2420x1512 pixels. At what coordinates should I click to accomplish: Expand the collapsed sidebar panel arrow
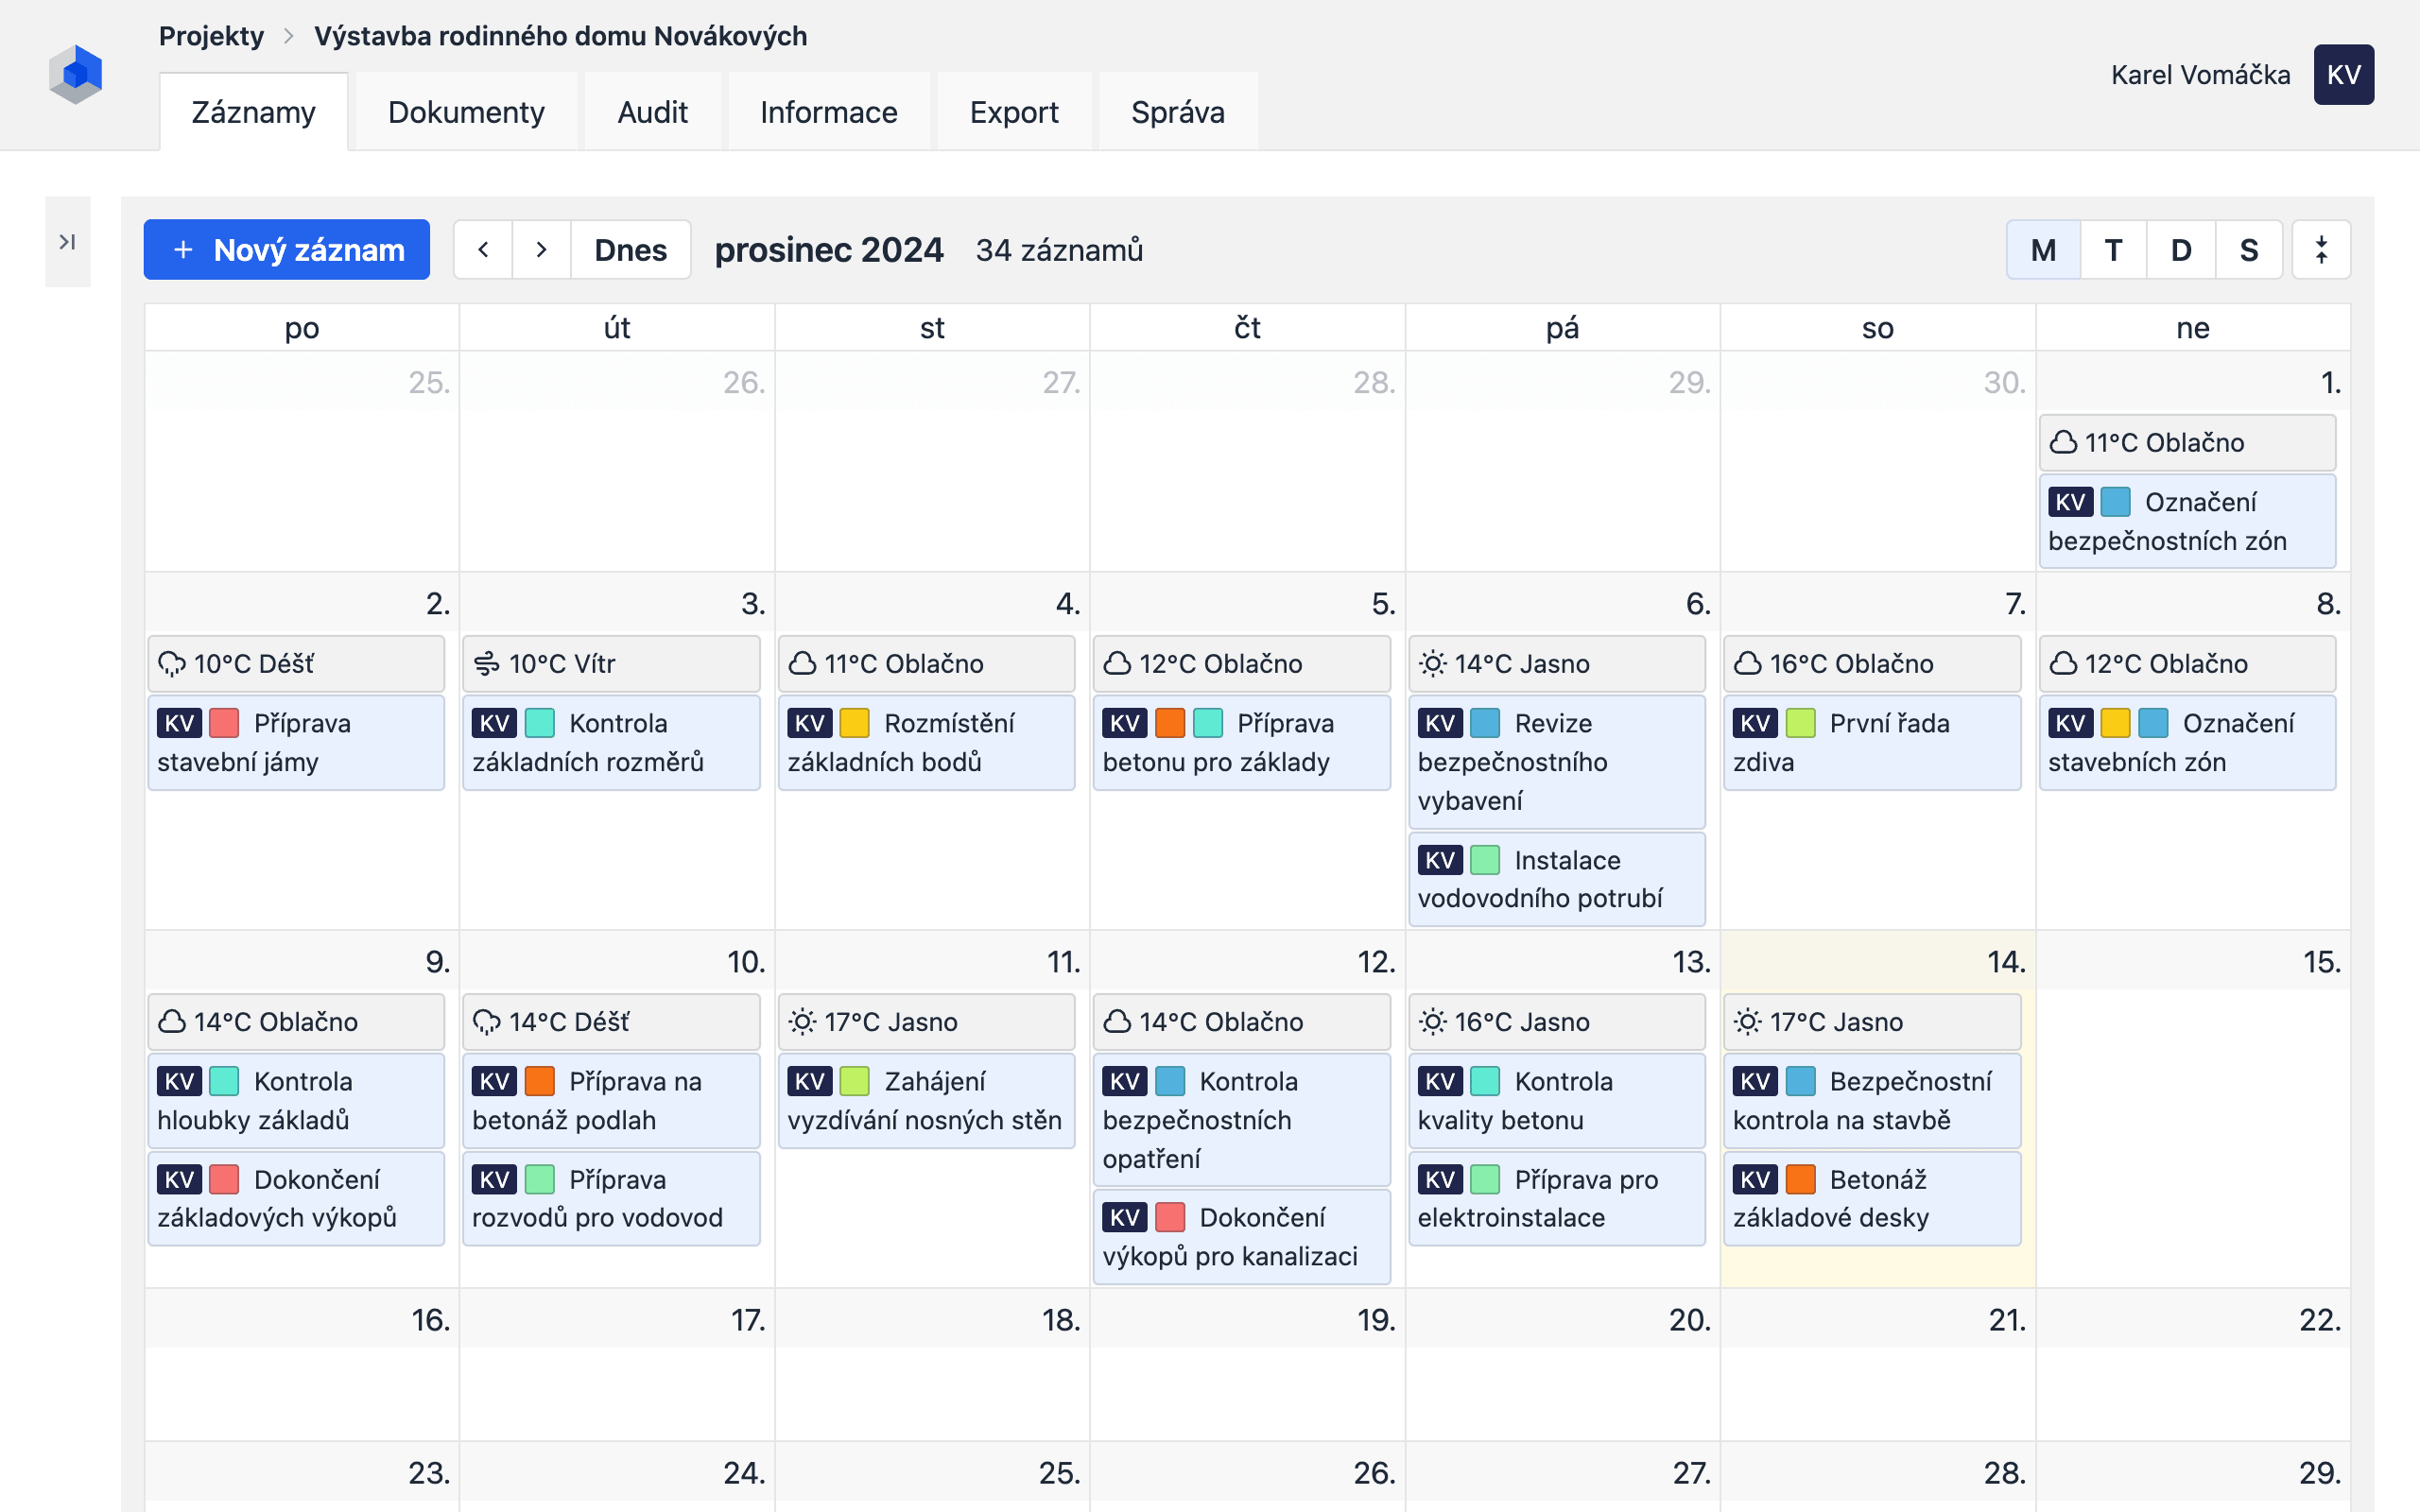tap(67, 242)
